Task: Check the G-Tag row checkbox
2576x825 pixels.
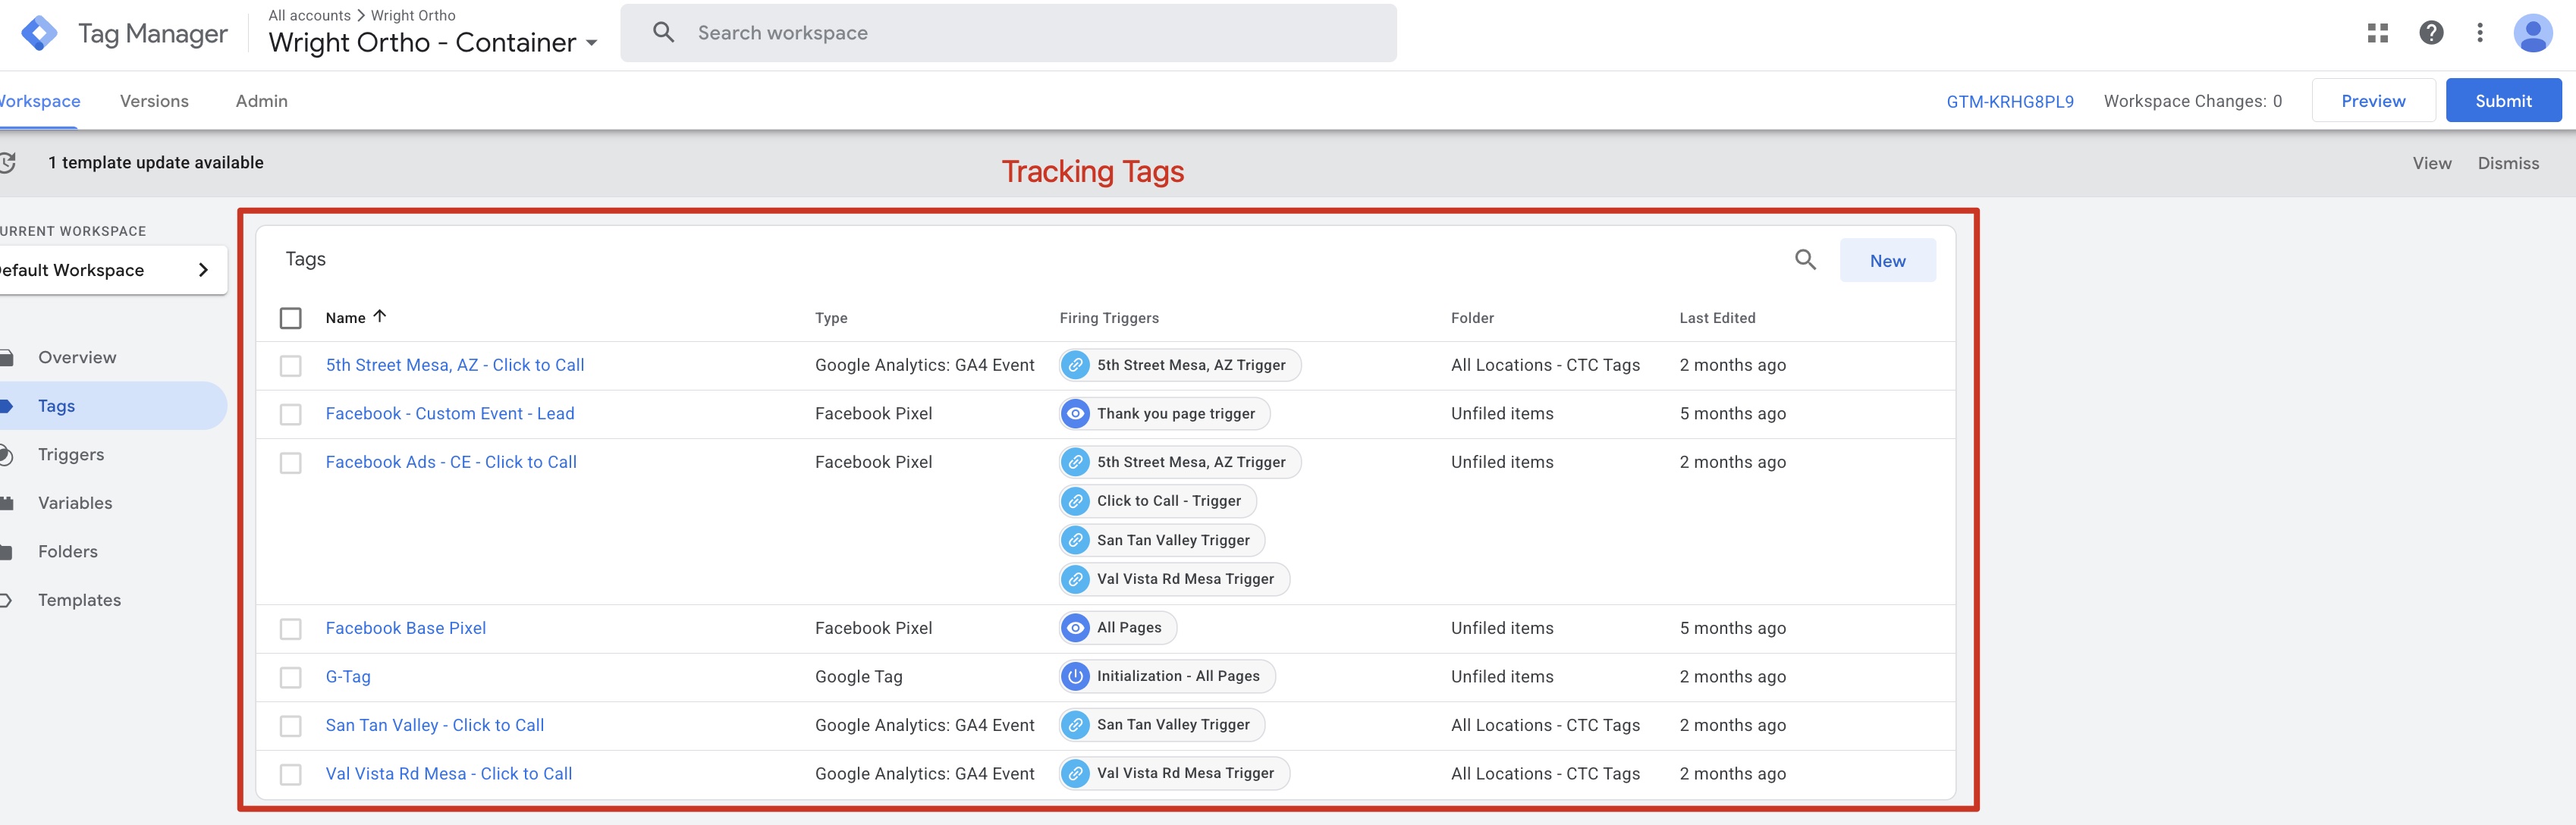Action: [x=291, y=677]
